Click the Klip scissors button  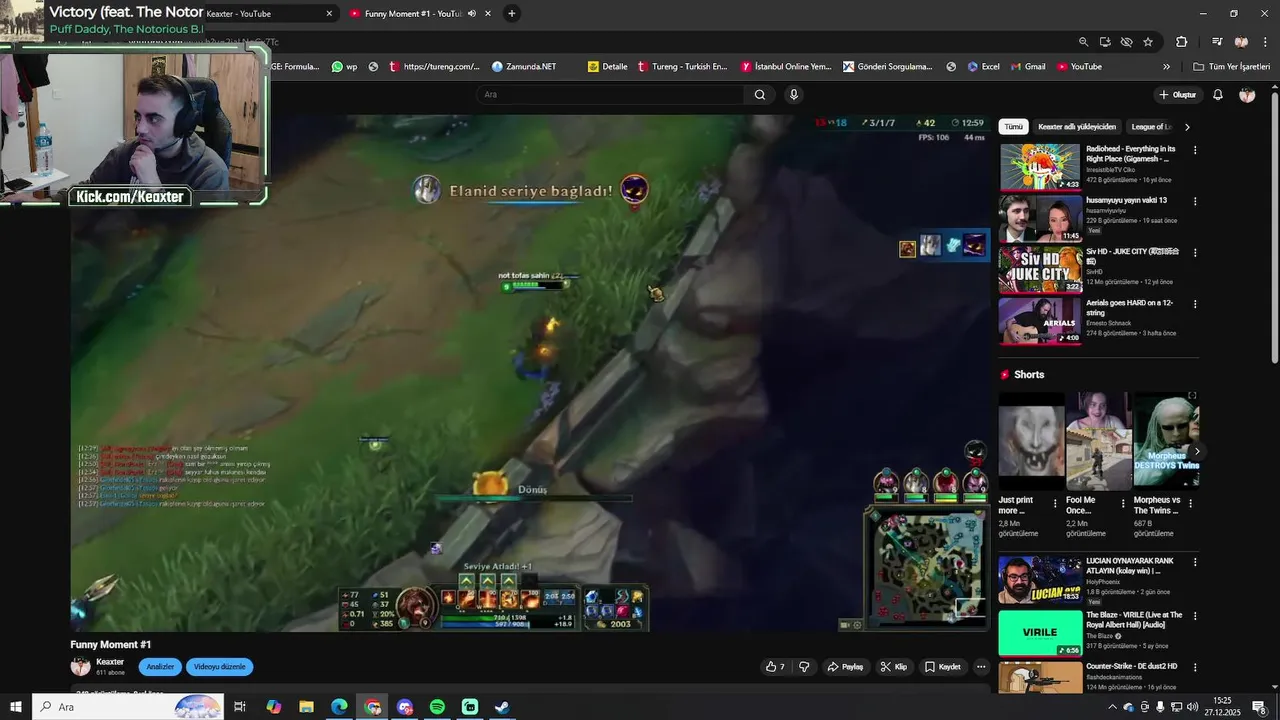pyautogui.click(x=894, y=667)
